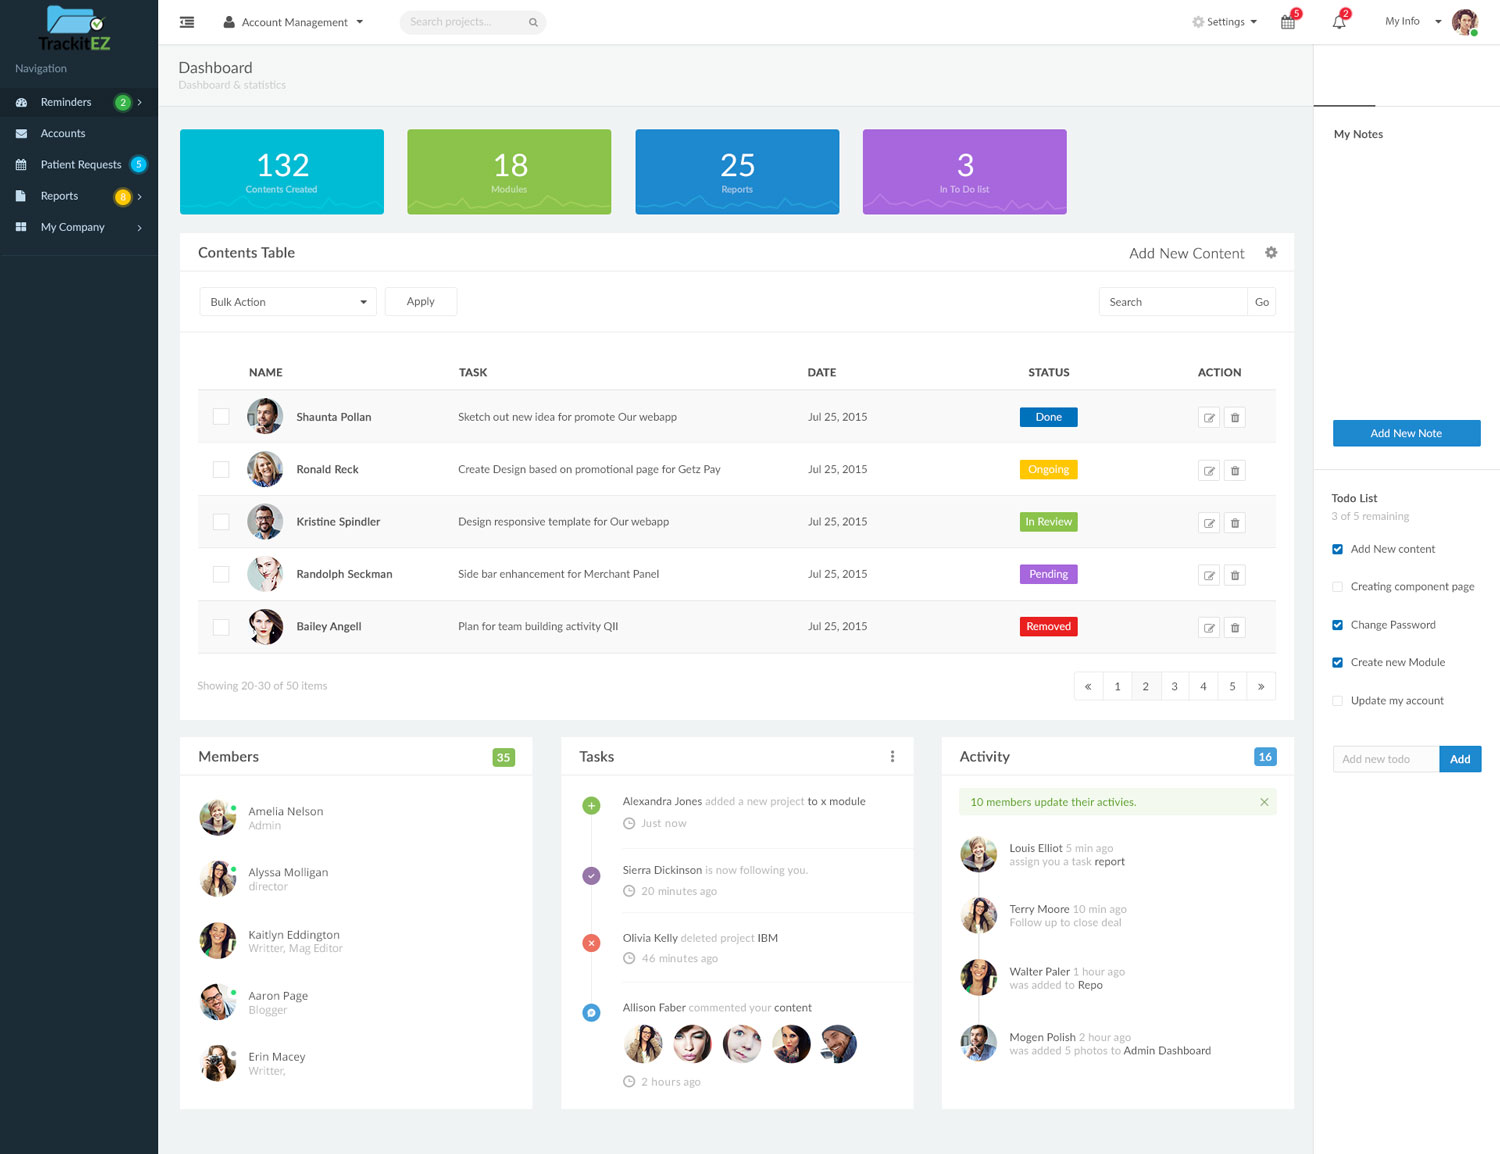The height and width of the screenshot is (1154, 1500).
Task: Uncheck the 'Add New content' todo
Action: pos(1337,549)
